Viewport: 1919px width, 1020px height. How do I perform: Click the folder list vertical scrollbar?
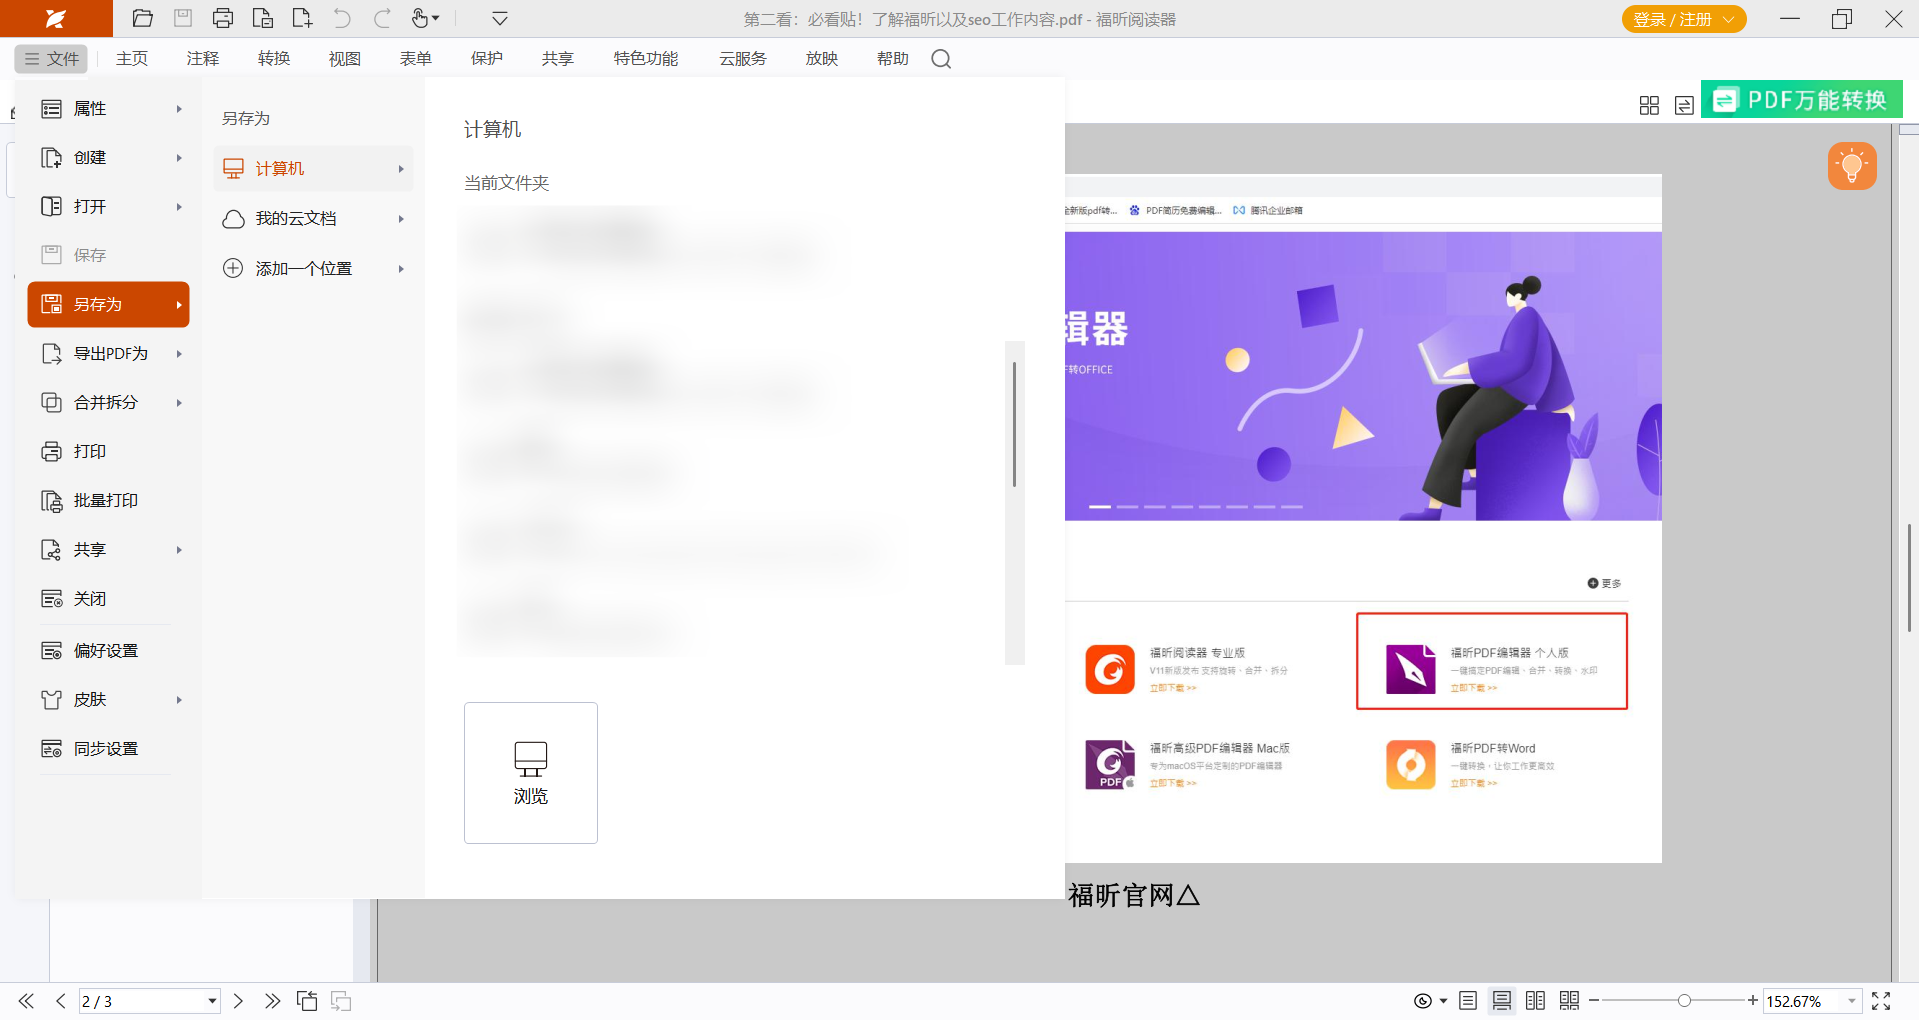click(x=1014, y=425)
